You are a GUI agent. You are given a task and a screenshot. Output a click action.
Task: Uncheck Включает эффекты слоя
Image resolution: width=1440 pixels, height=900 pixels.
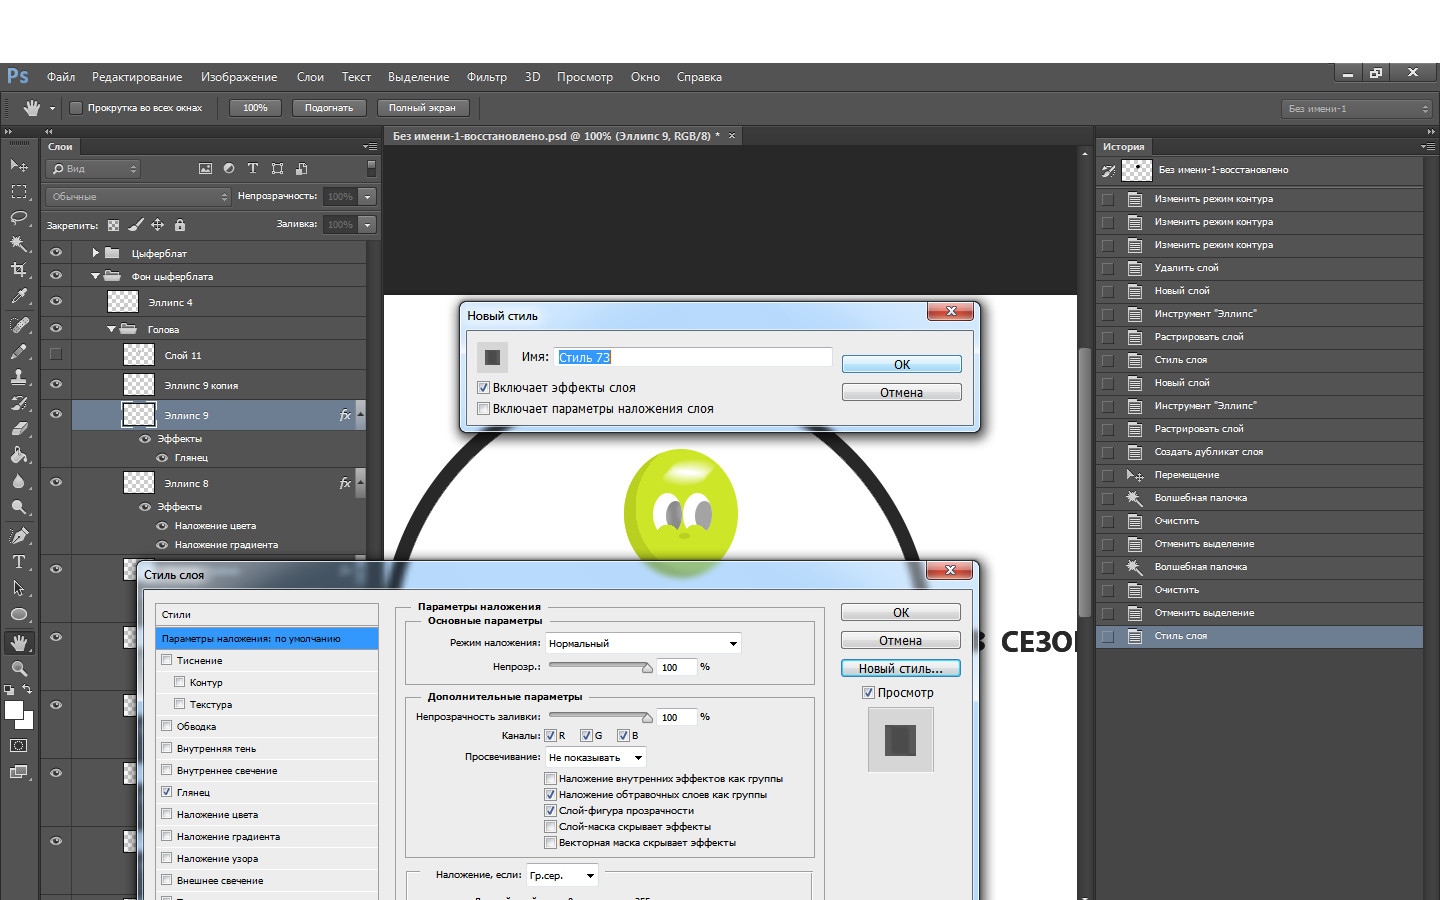(x=484, y=388)
